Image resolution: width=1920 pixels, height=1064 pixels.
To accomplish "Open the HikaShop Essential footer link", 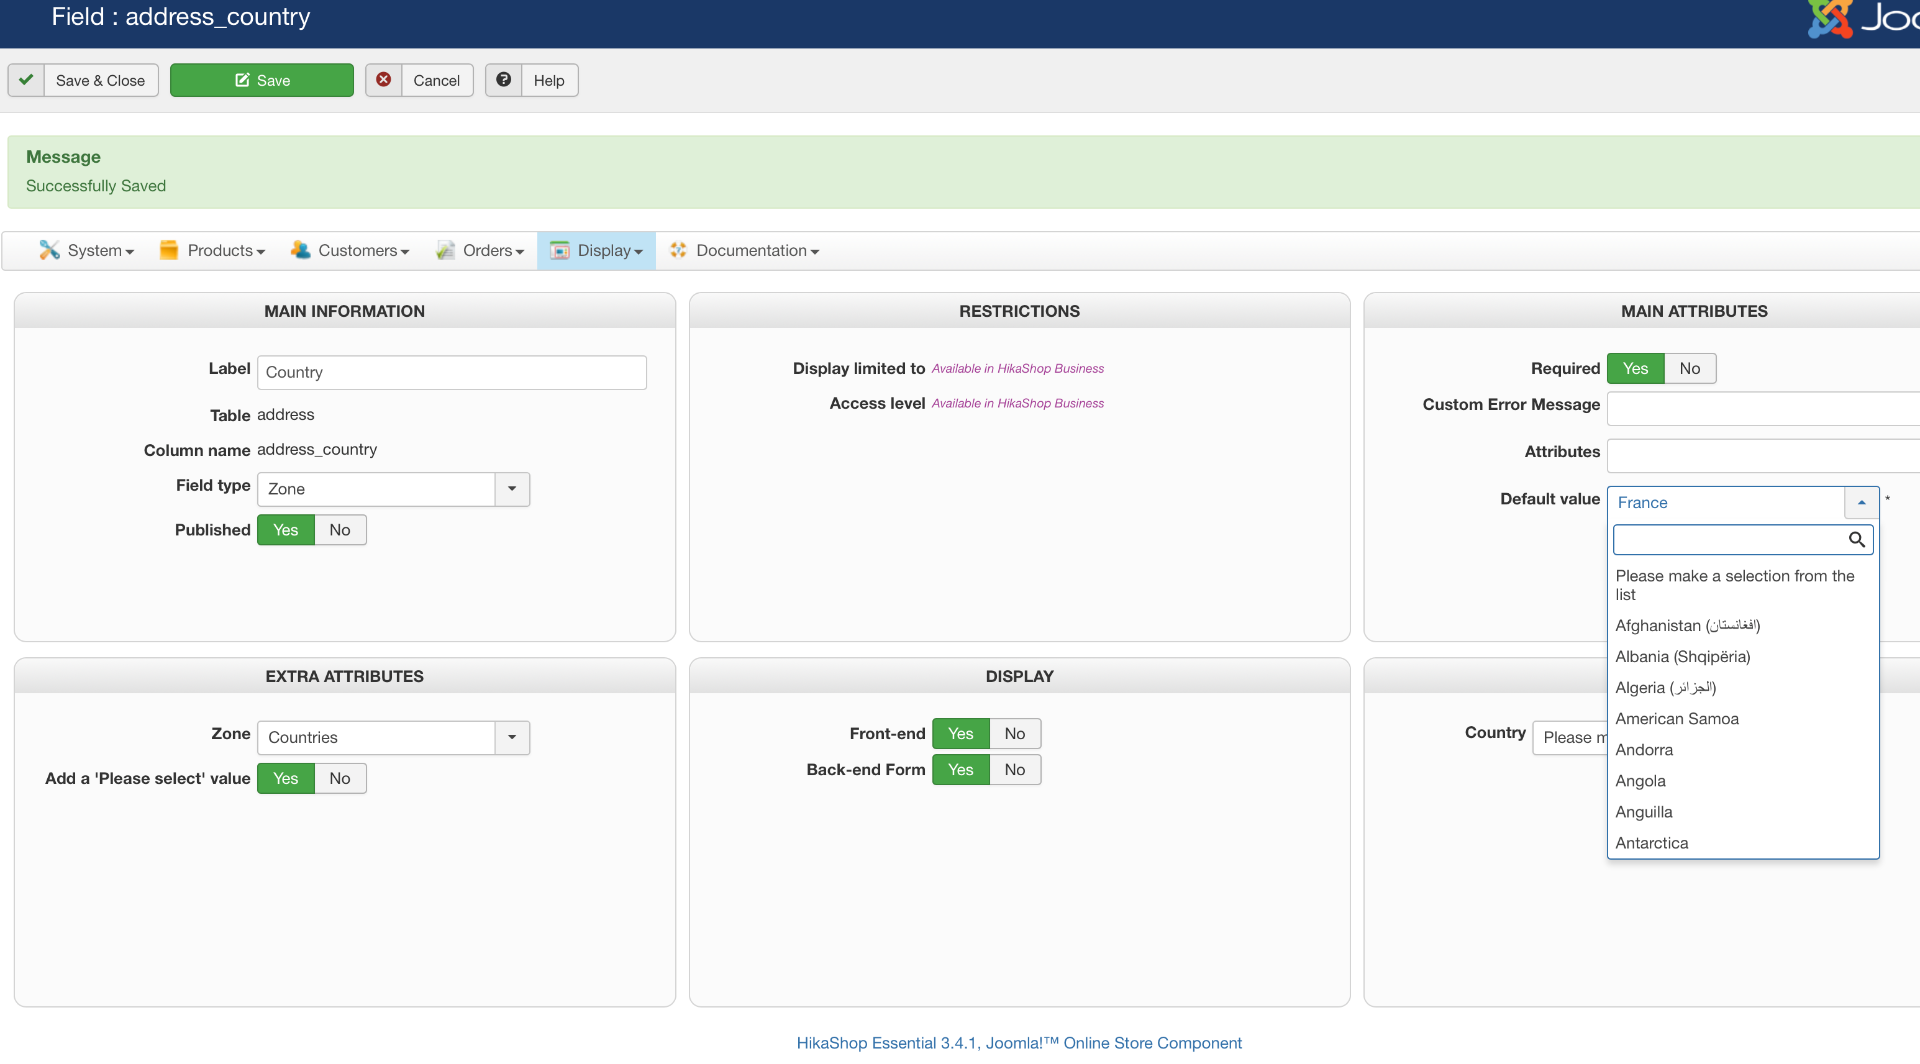I will point(1019,1043).
